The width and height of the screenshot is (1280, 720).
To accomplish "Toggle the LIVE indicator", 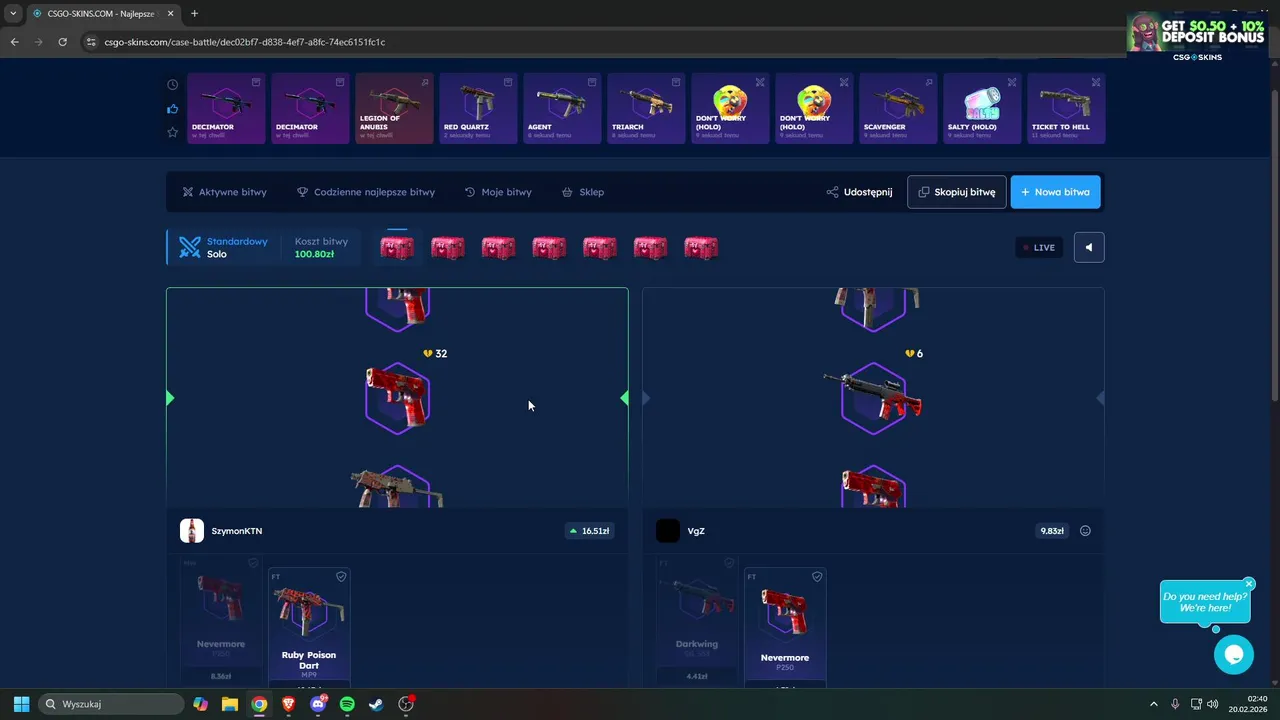I will [1039, 247].
